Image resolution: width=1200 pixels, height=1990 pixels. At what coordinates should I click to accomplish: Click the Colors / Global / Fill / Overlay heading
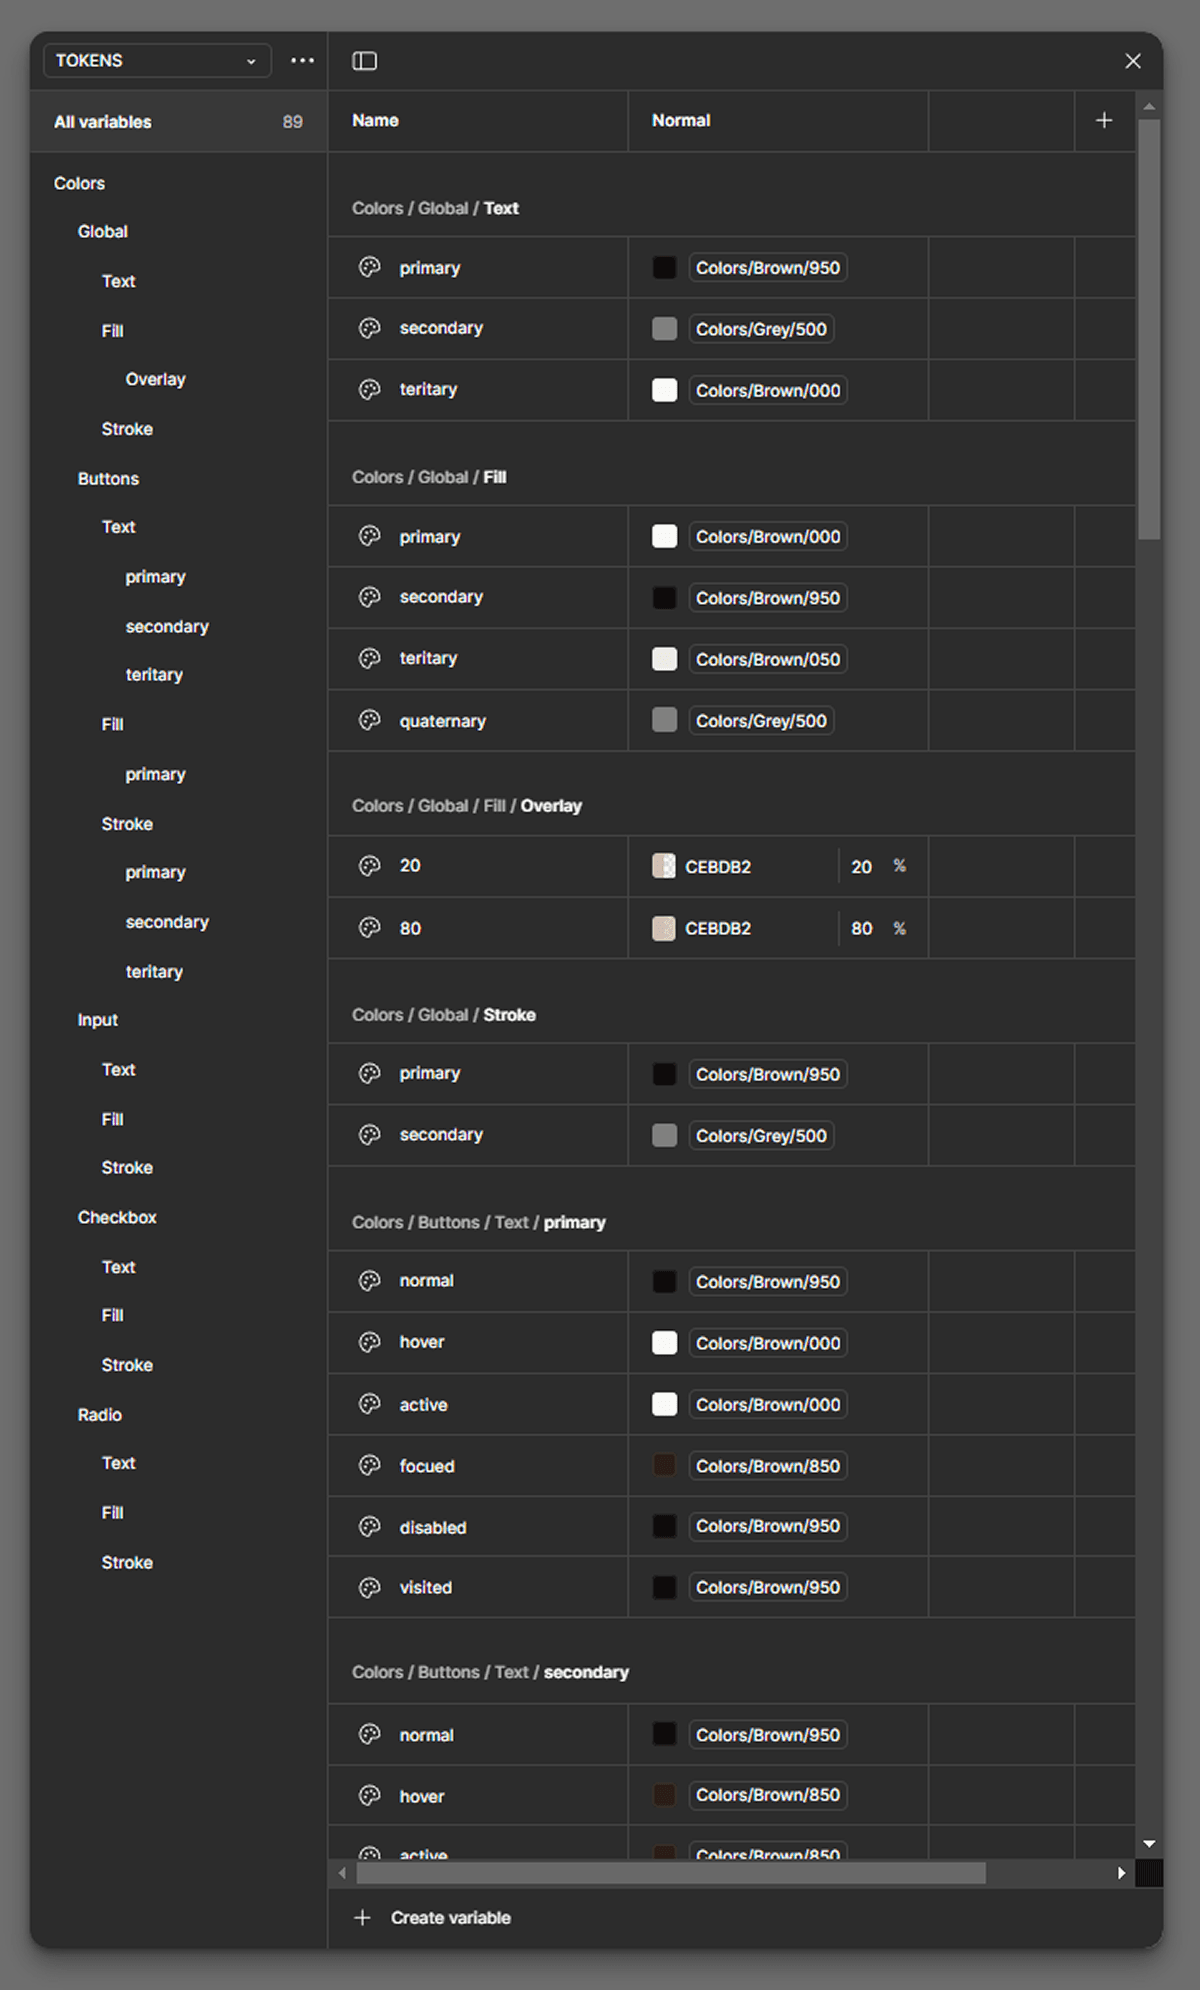[467, 806]
